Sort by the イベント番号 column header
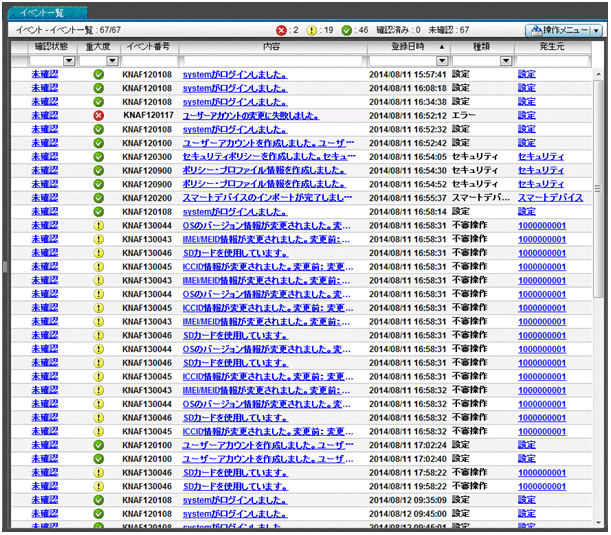The image size is (611, 535). click(147, 47)
